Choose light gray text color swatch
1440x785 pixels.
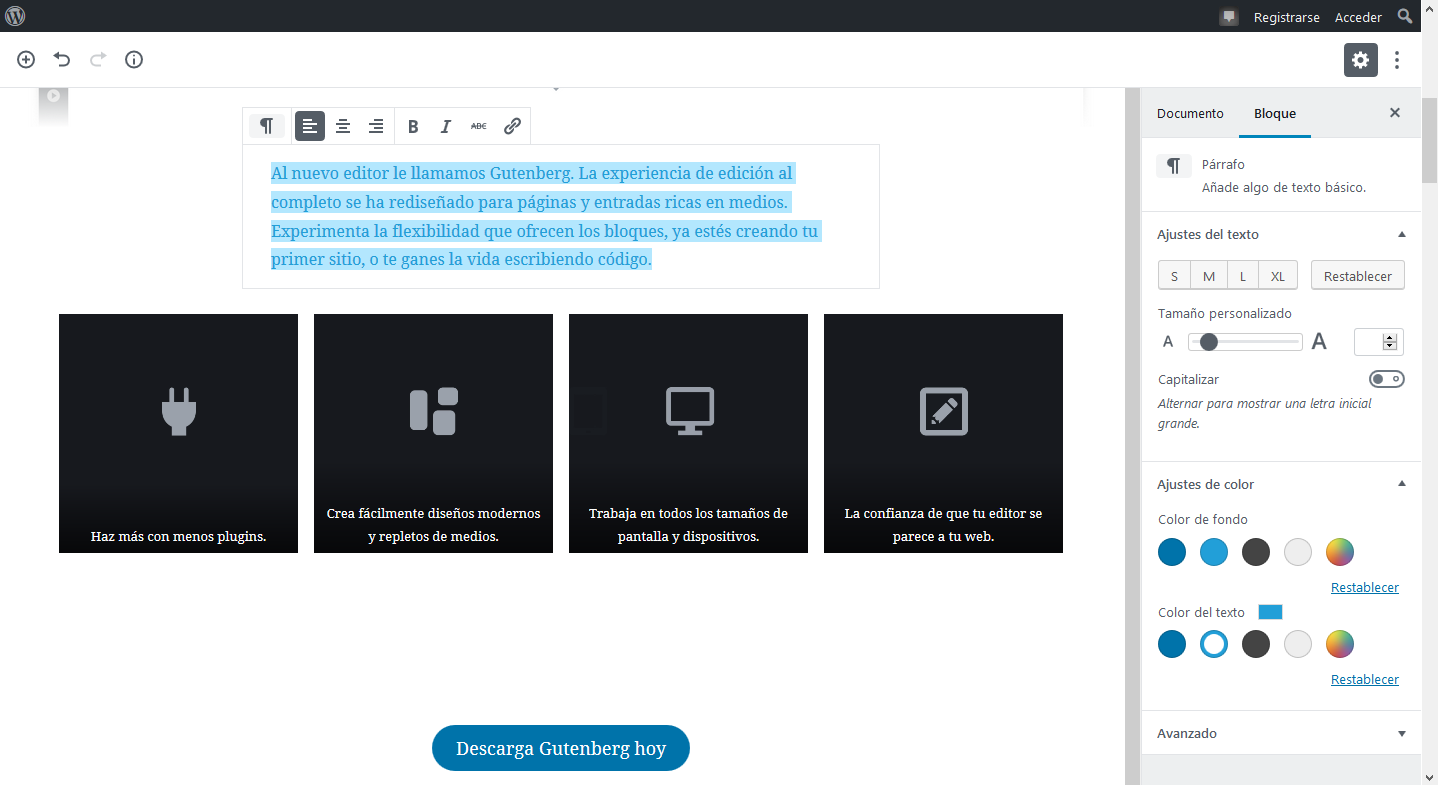tap(1298, 644)
